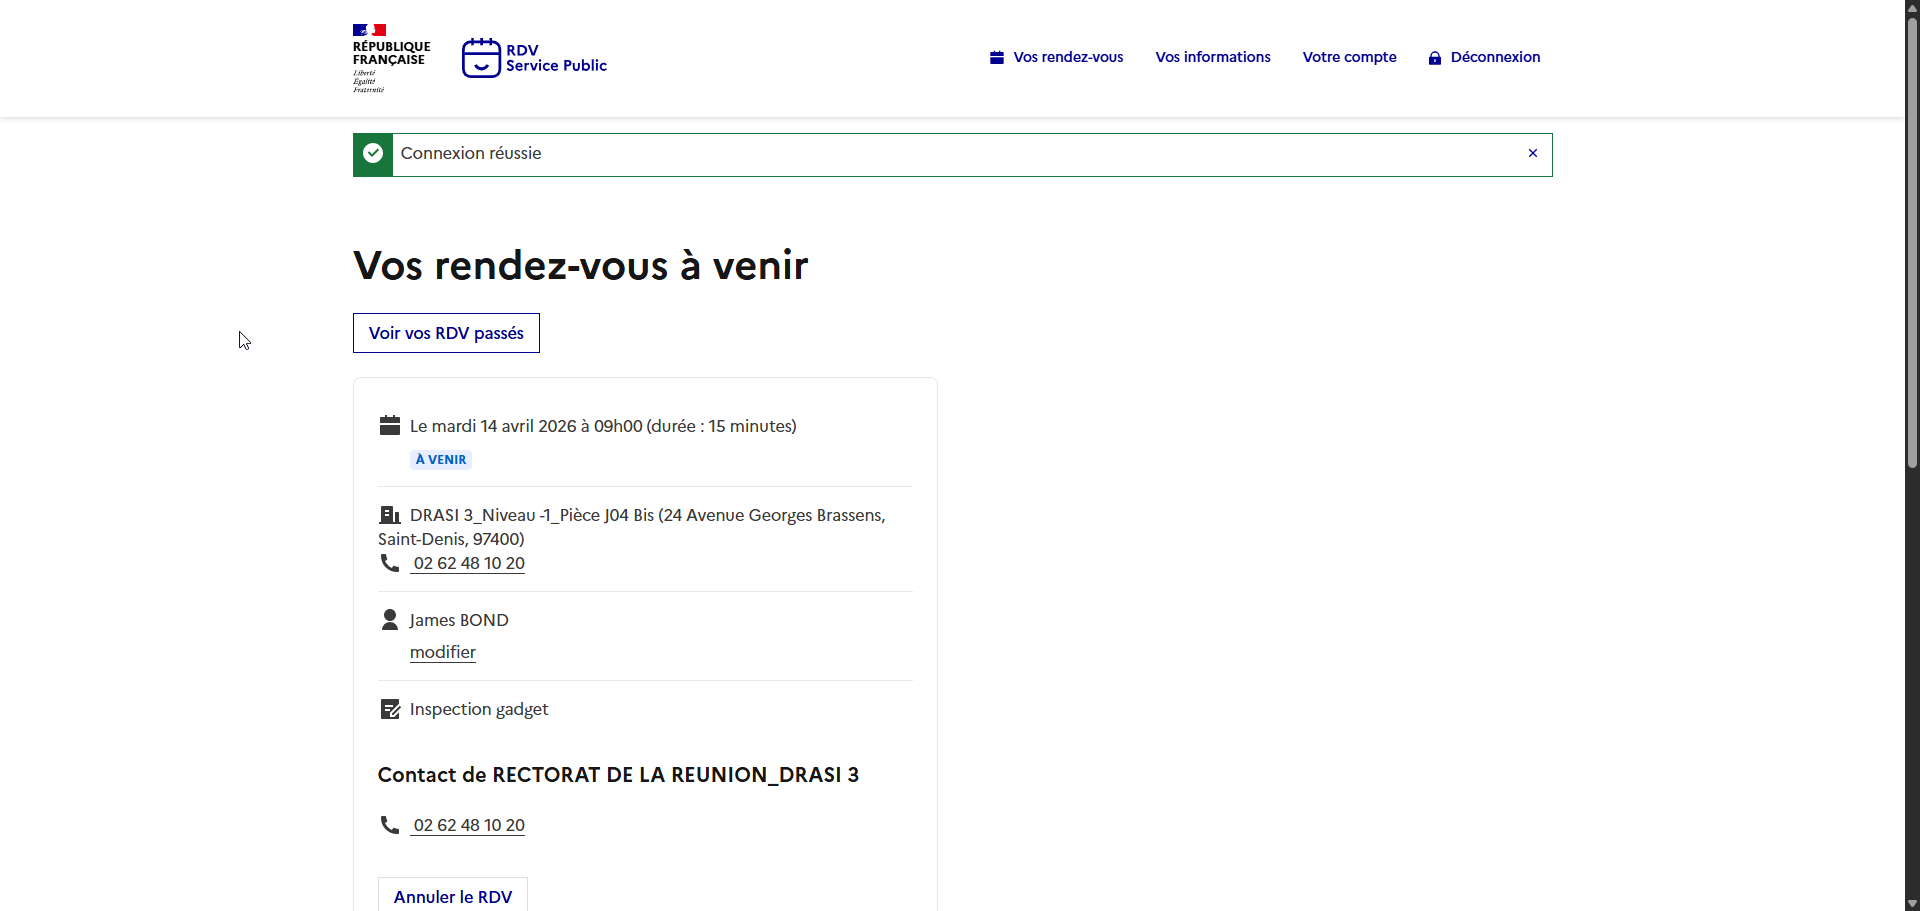Image resolution: width=1920 pixels, height=911 pixels.
Task: Click the James BOND name
Action: 459,620
